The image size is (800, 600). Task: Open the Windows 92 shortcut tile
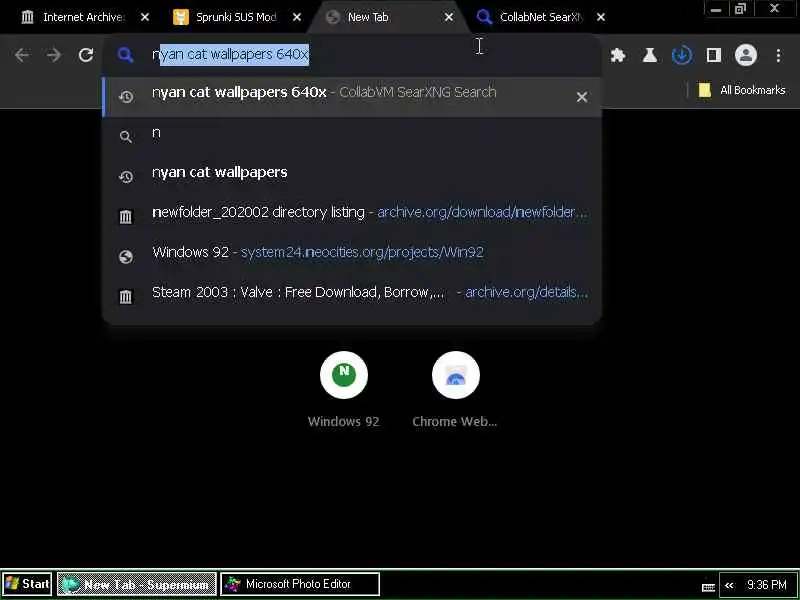[343, 390]
